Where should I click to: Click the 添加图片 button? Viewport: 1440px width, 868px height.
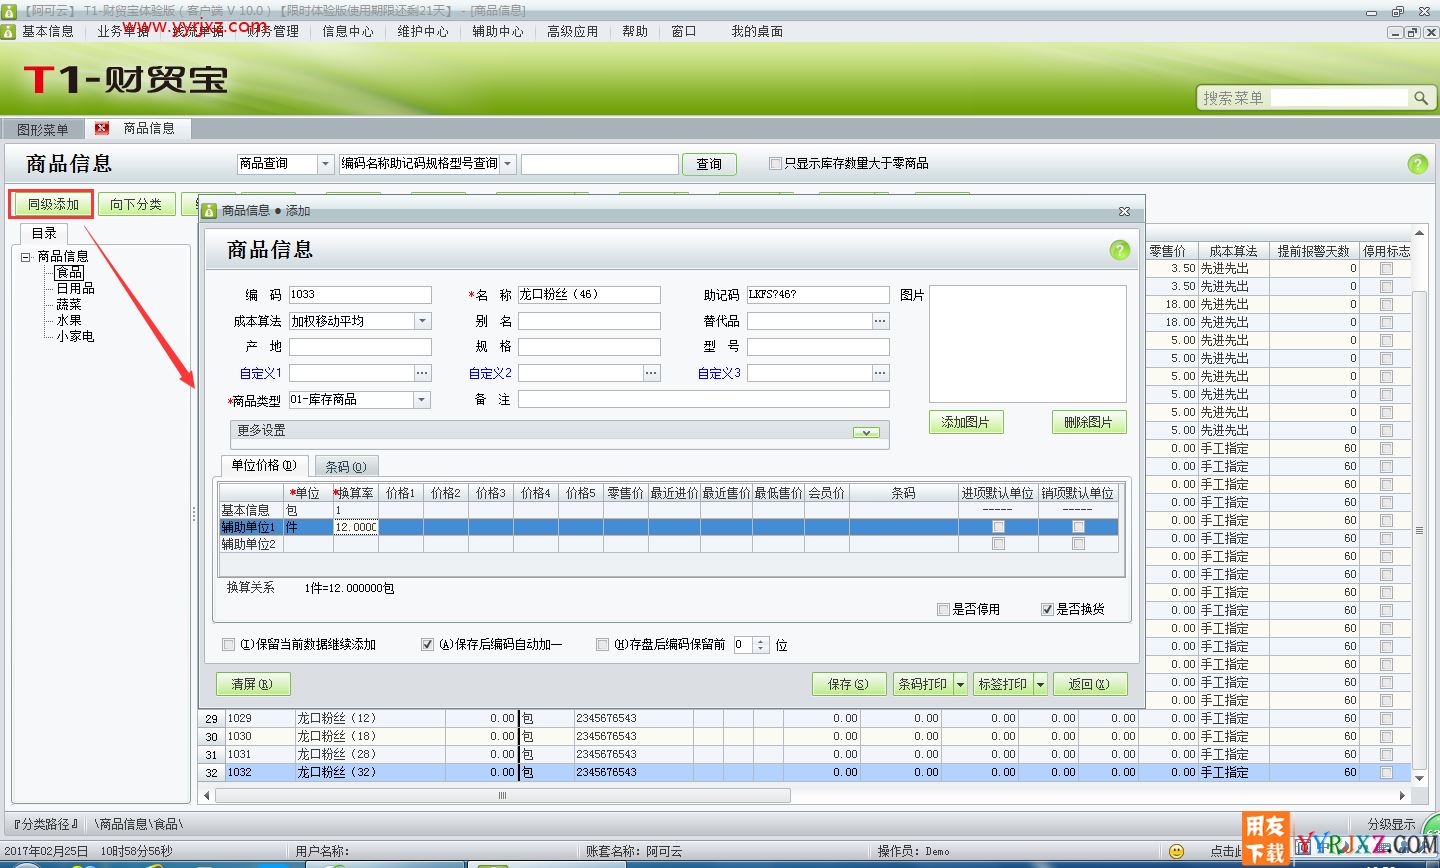pyautogui.click(x=965, y=422)
